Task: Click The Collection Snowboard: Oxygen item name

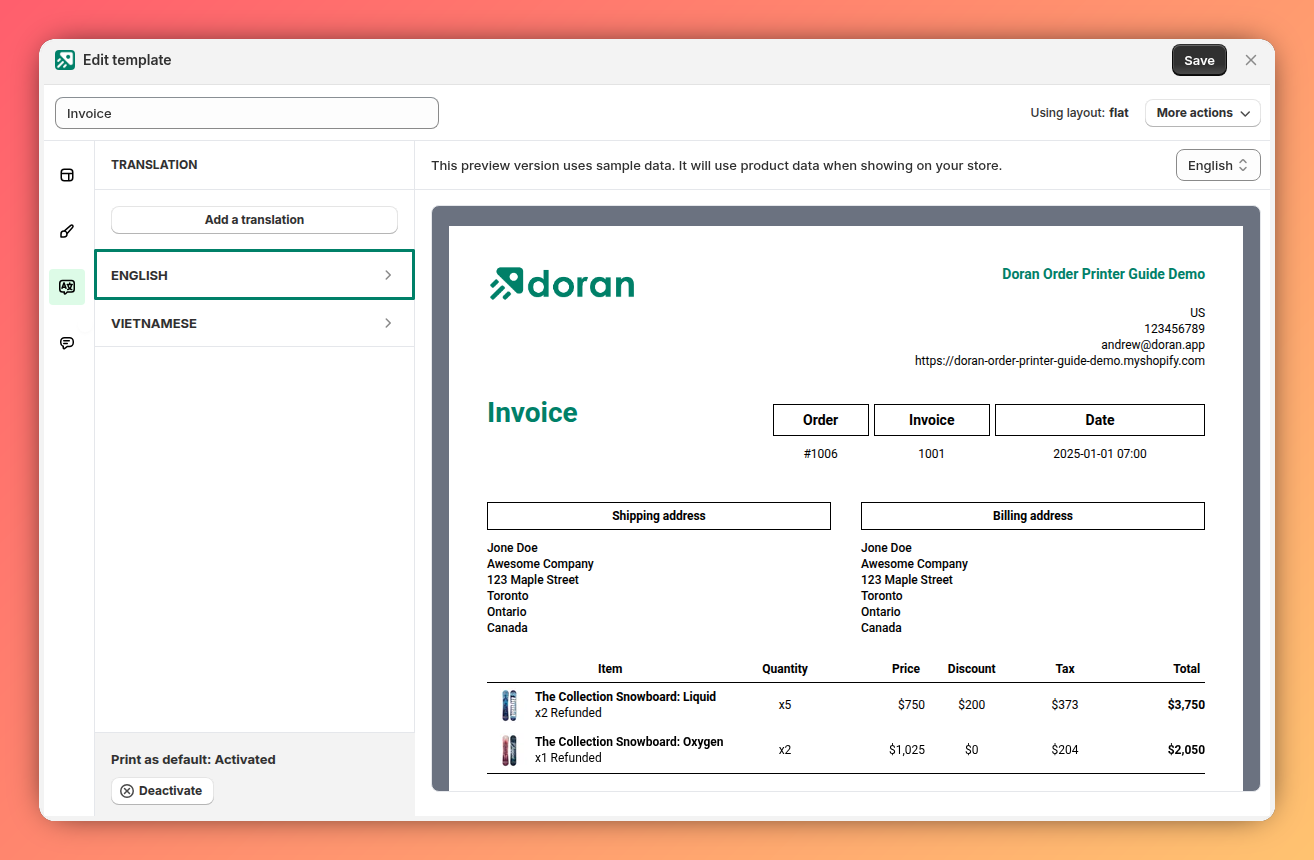Action: point(629,742)
